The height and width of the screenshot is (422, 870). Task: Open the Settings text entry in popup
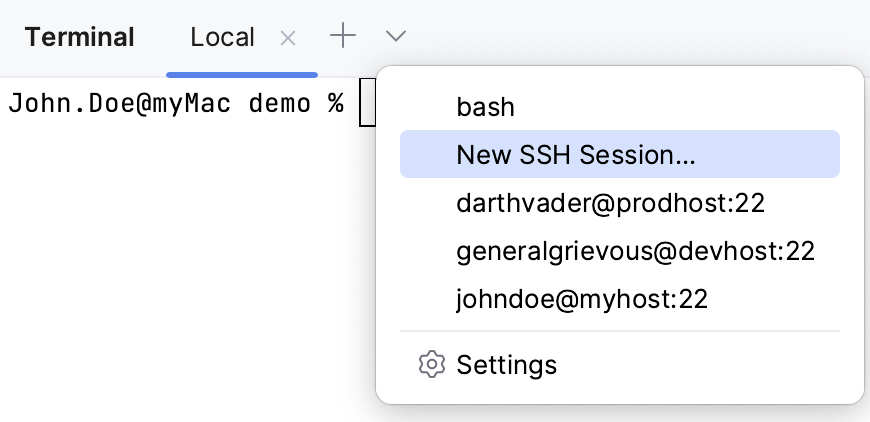(506, 364)
